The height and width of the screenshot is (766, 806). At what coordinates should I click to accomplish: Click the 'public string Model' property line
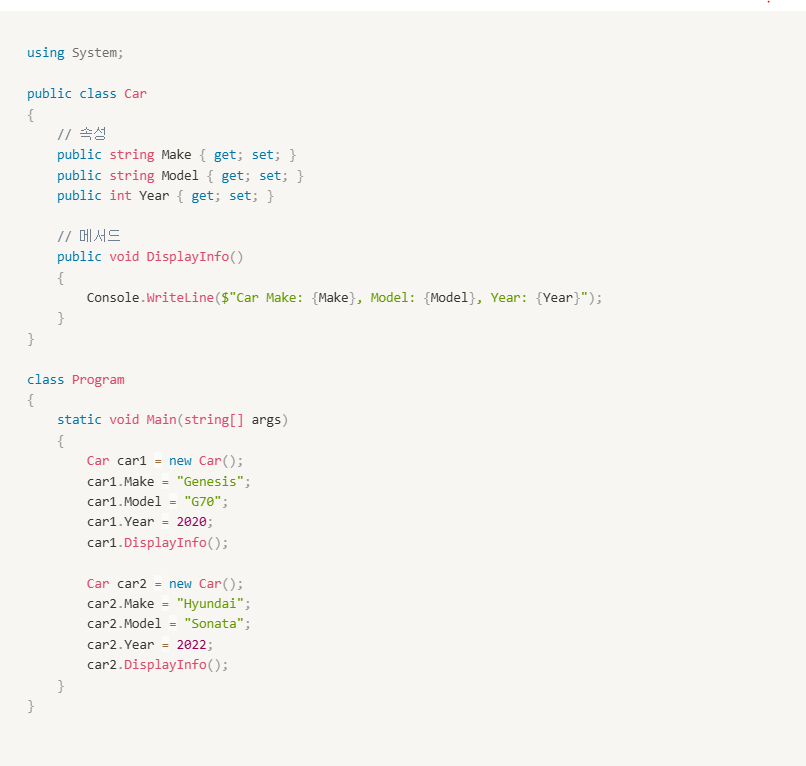point(180,176)
